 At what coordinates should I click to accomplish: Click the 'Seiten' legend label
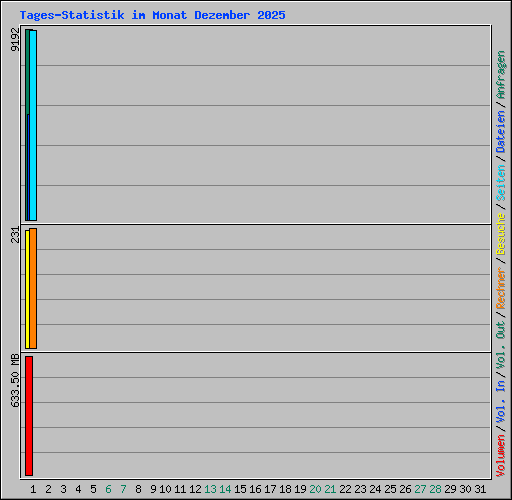500,183
